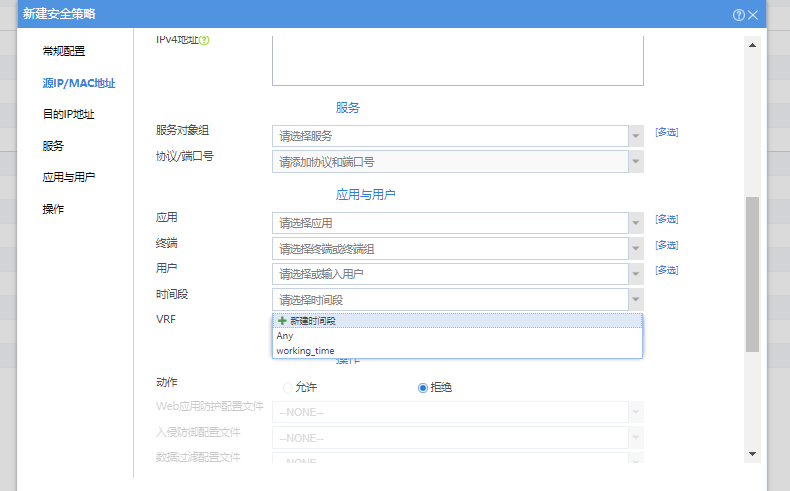The height and width of the screenshot is (491, 790).
Task: Close the 新建安全策略 dialog
Action: pyautogui.click(x=780, y=15)
